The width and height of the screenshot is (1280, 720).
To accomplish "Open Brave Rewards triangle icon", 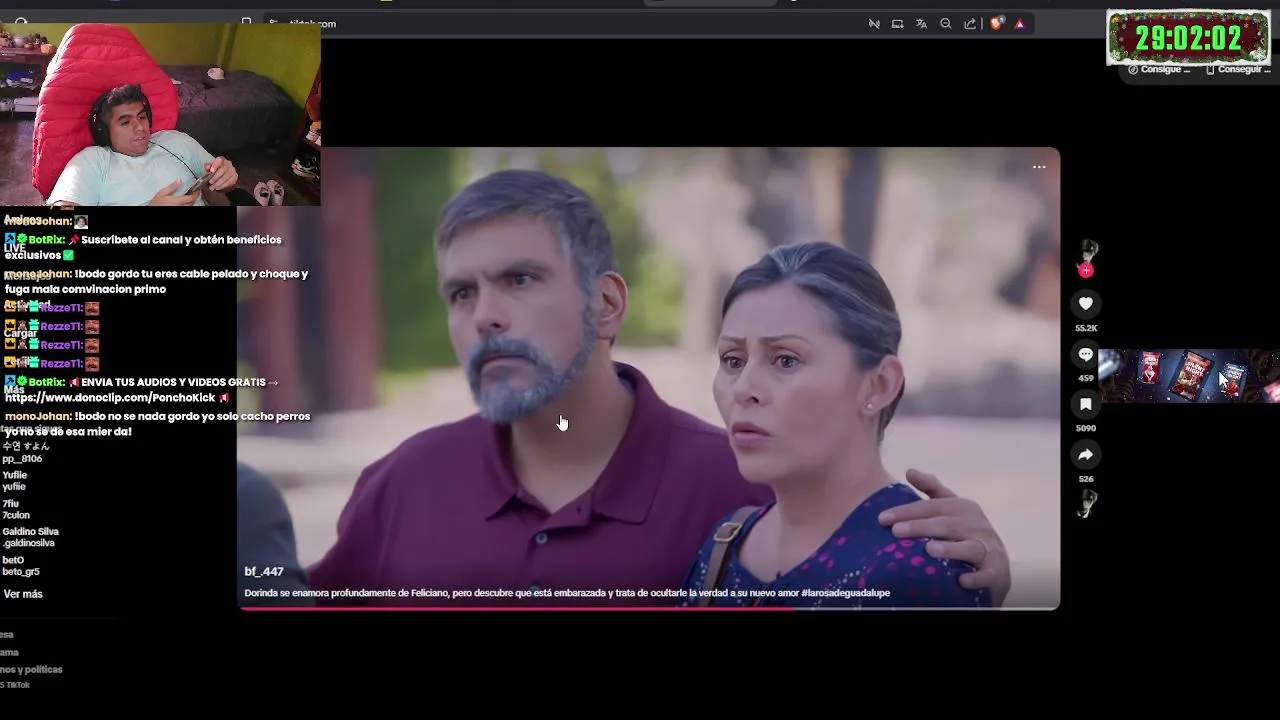I will click(1020, 23).
